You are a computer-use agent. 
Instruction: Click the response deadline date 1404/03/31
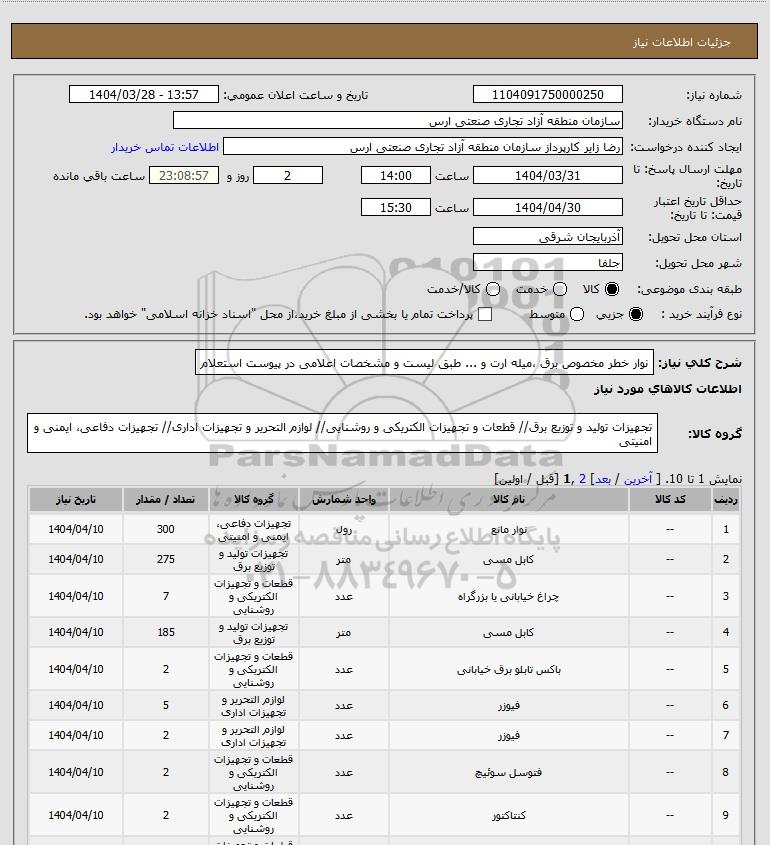547,175
